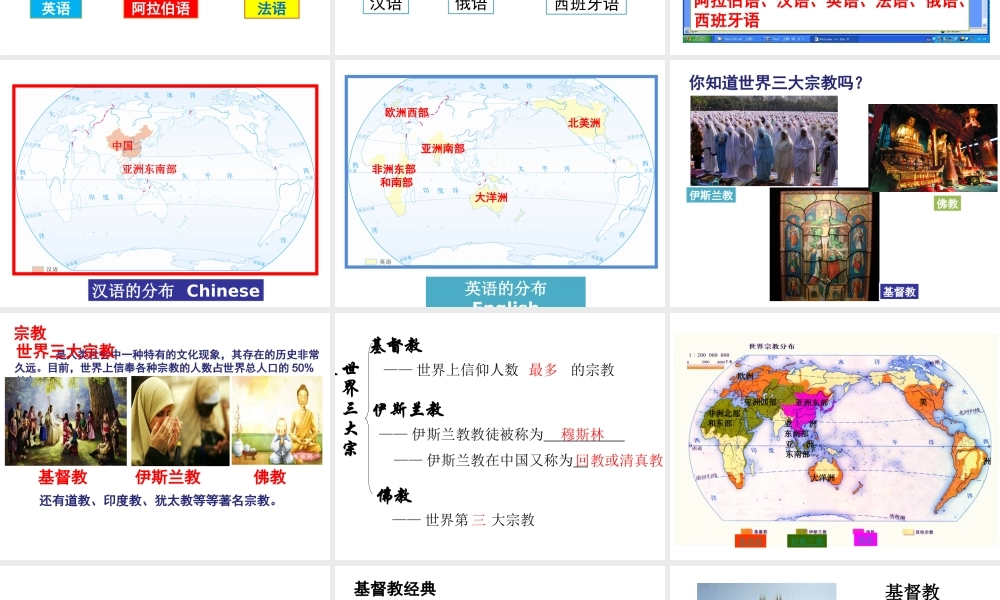
Task: Click the 基督教 title in bottom-right slide
Action: (x=912, y=591)
